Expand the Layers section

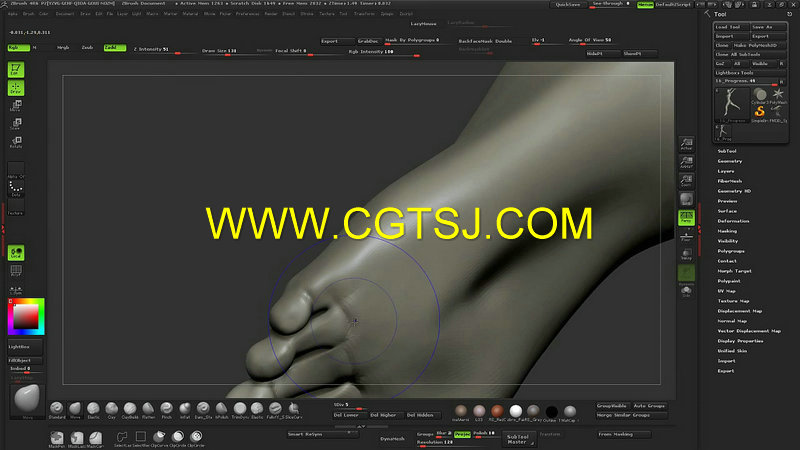726,171
